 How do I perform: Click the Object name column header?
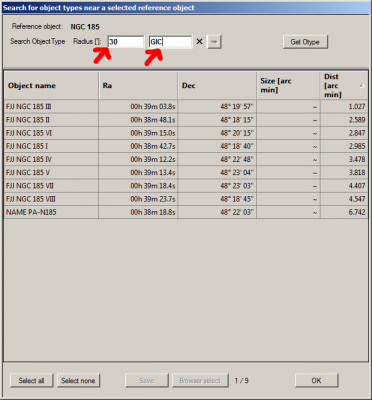pyautogui.click(x=51, y=86)
